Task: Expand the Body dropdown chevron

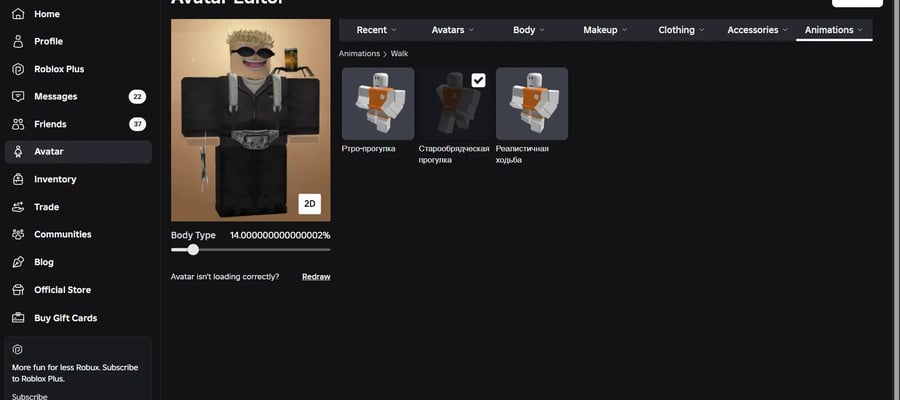Action: [542, 30]
